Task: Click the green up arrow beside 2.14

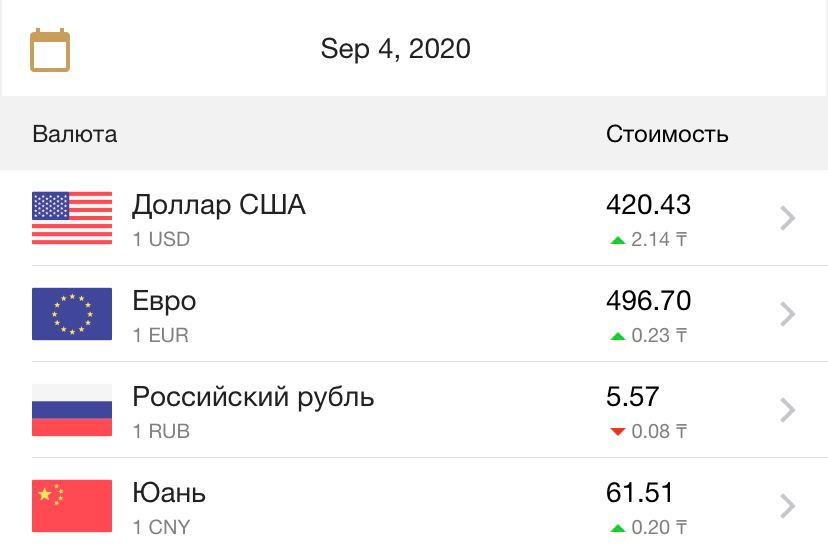Action: coord(617,240)
